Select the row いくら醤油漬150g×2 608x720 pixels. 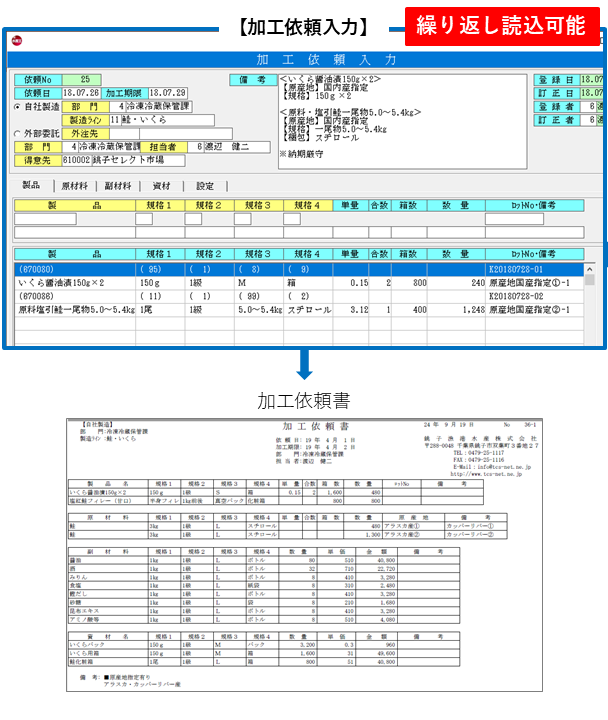pos(298,283)
